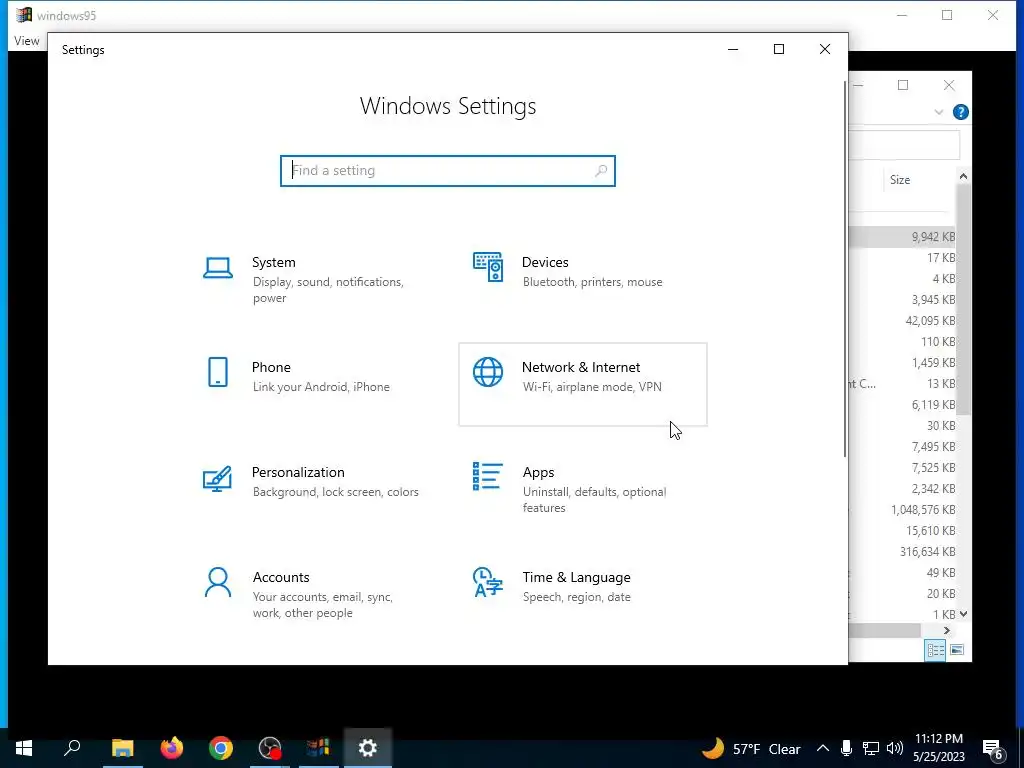Click the search magnifier in Find a setting
Screen dimensions: 1024x768
(601, 170)
